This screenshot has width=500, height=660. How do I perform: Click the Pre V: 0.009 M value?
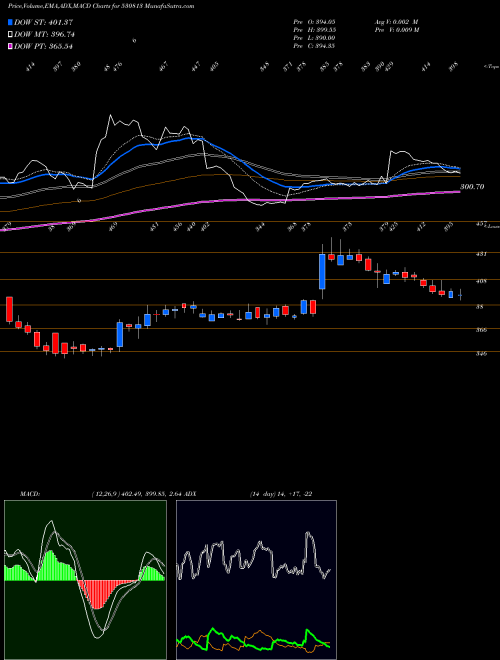coord(396,30)
